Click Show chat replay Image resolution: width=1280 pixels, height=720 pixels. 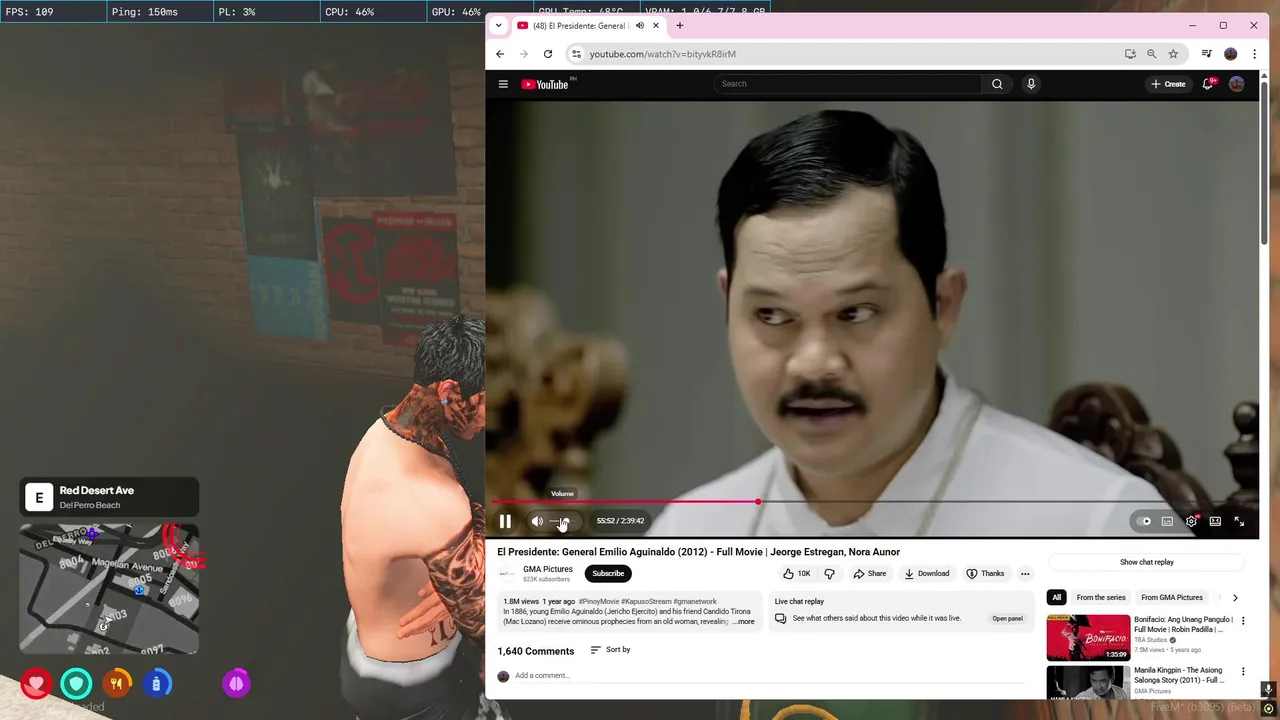pyautogui.click(x=1147, y=562)
